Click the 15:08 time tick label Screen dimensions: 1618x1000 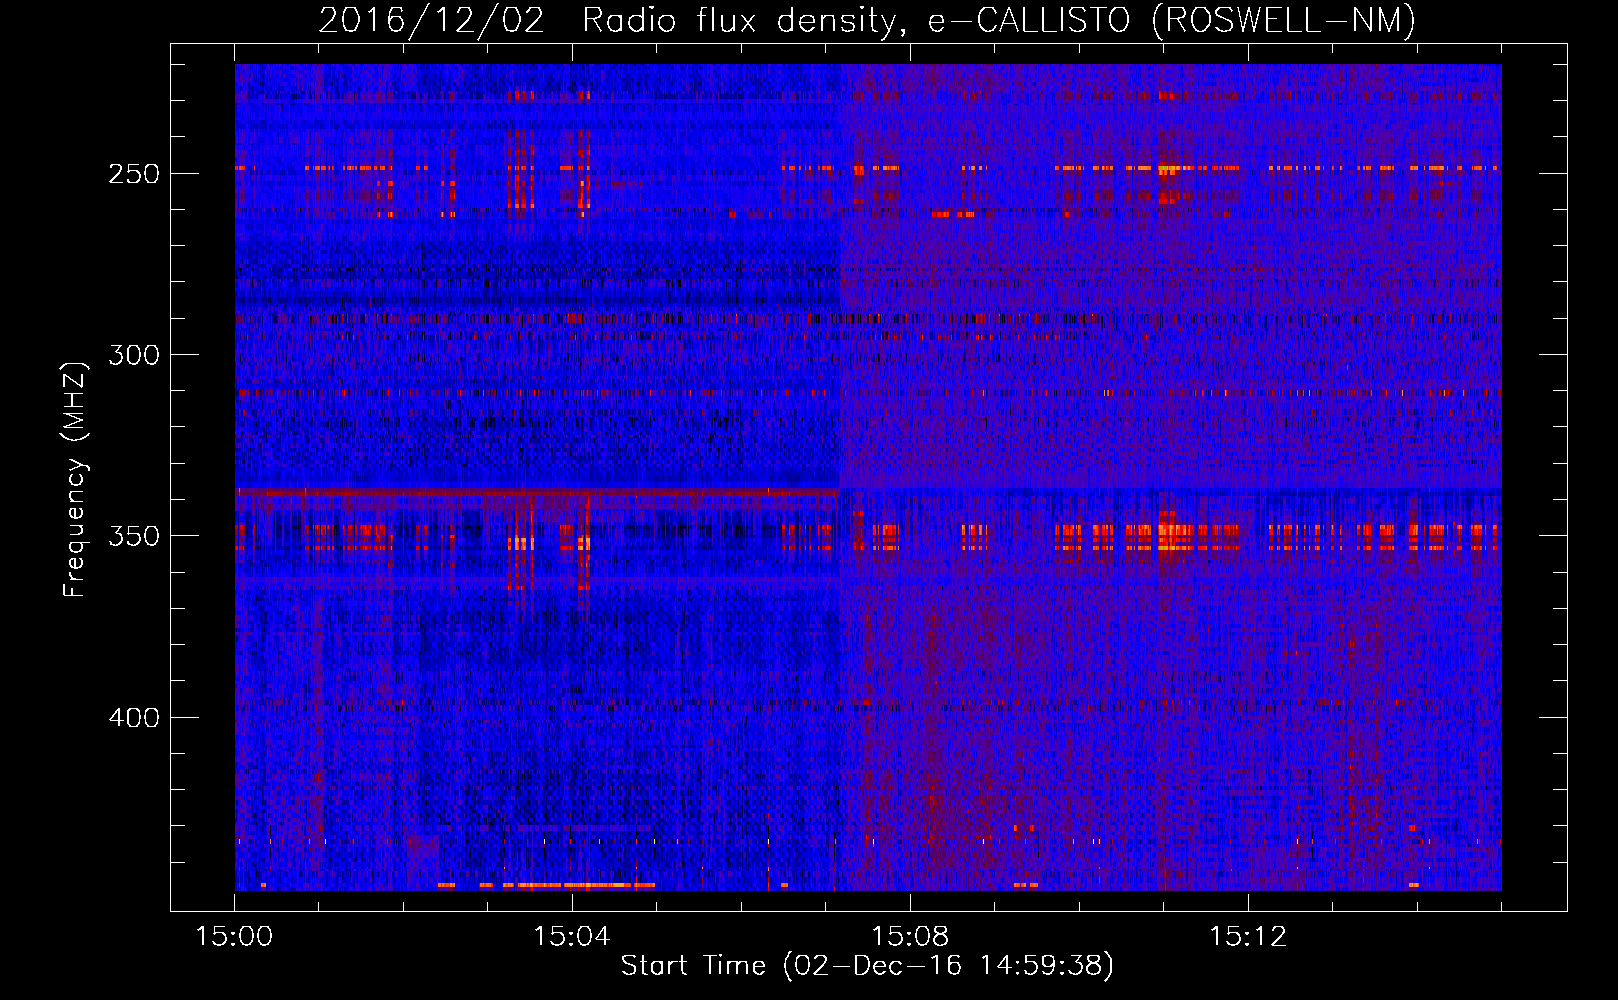(x=910, y=937)
